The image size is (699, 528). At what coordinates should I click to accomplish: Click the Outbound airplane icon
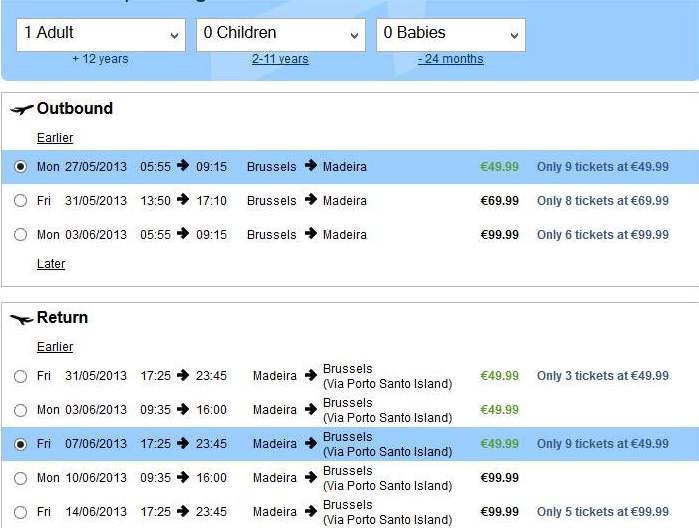click(x=21, y=109)
